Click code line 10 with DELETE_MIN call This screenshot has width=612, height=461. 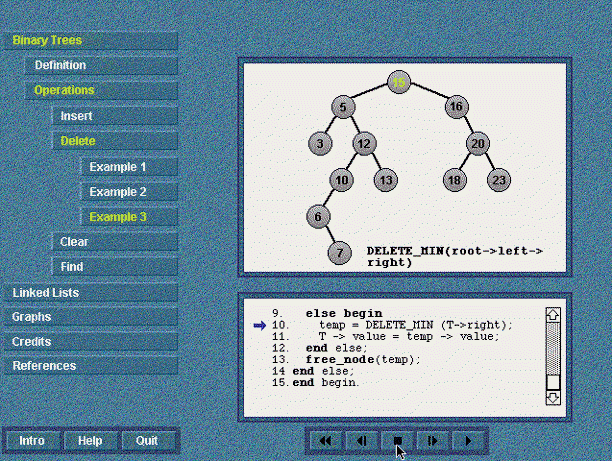[x=392, y=325]
